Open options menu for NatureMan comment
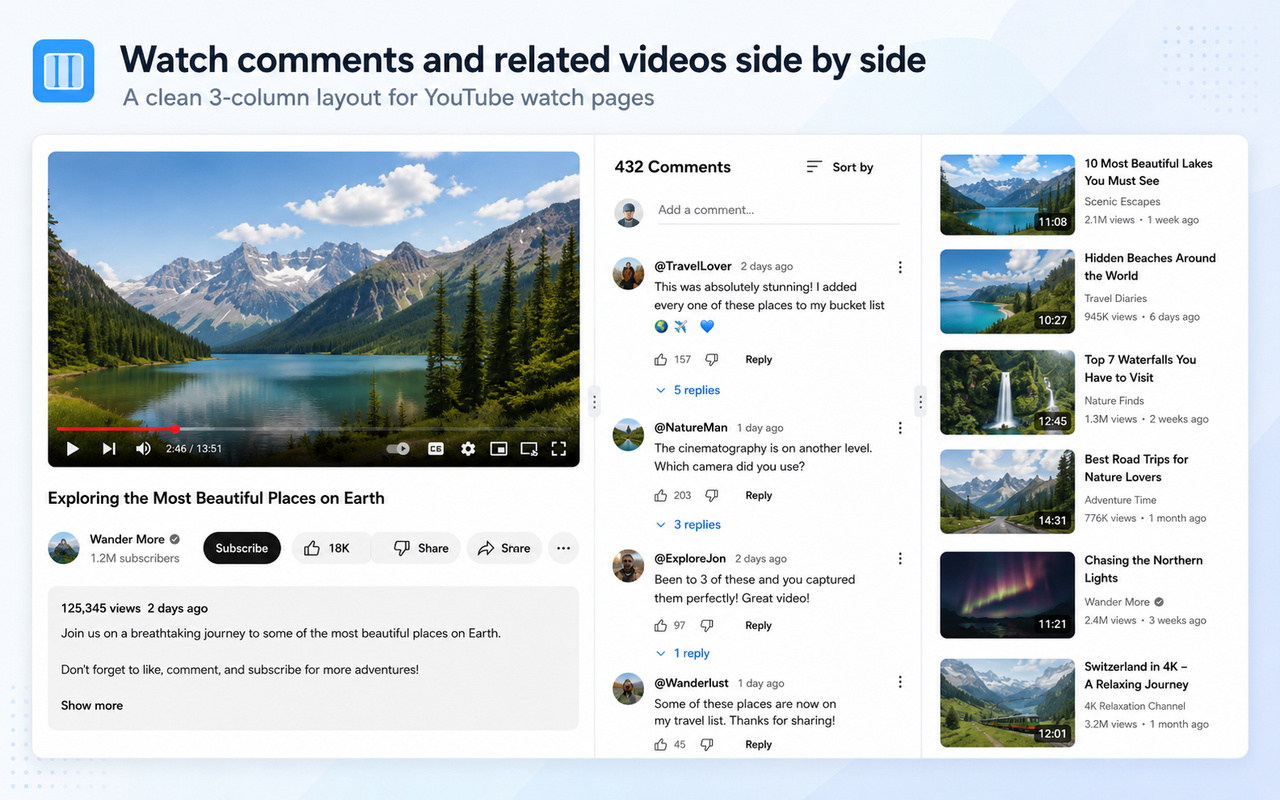The image size is (1280, 800). pos(900,428)
